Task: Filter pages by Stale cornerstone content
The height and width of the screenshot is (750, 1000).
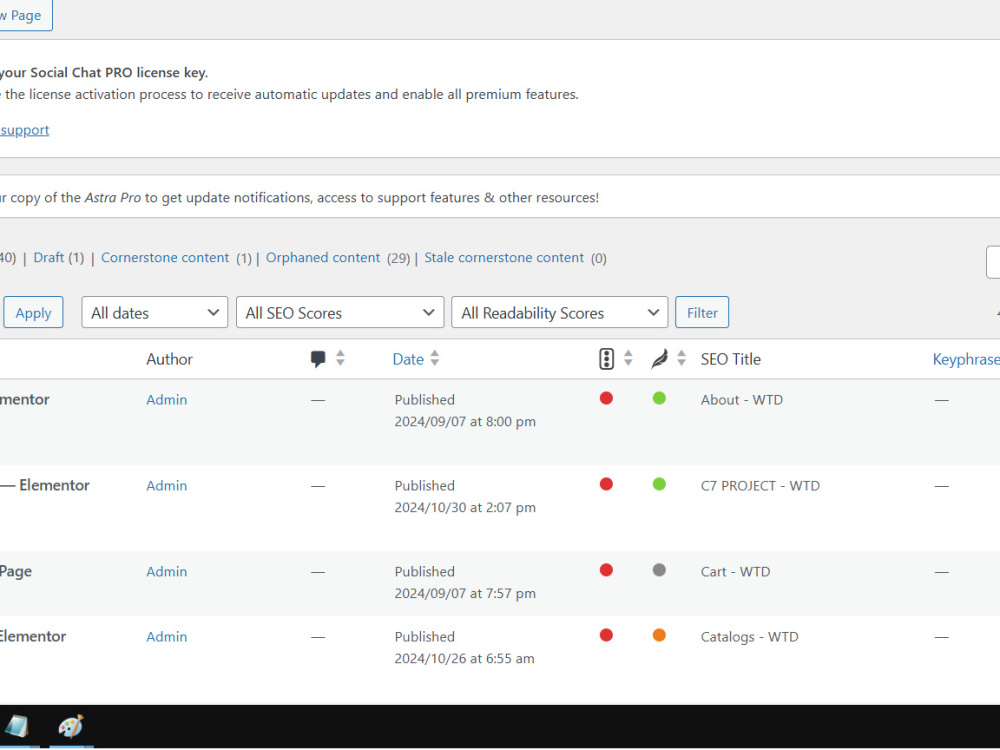Action: click(504, 258)
